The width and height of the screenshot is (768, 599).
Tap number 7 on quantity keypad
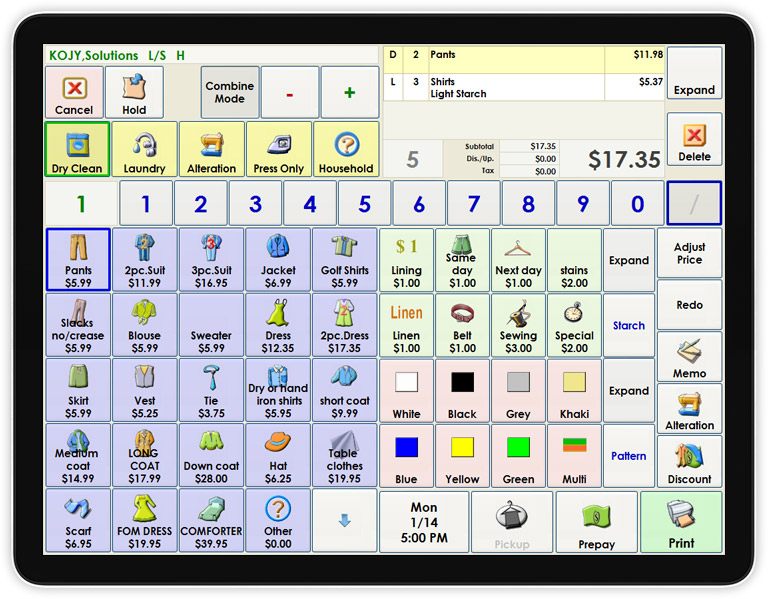coord(473,204)
